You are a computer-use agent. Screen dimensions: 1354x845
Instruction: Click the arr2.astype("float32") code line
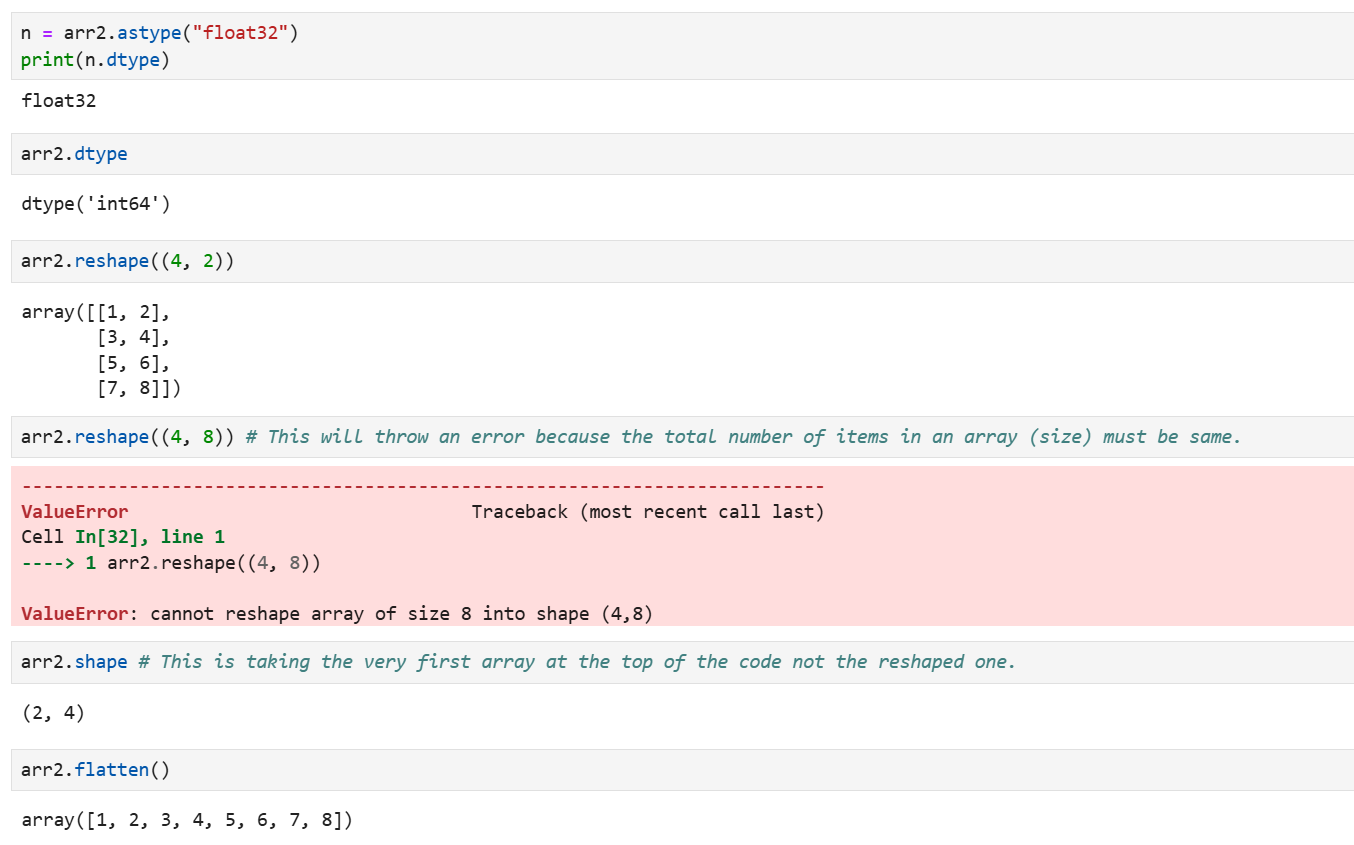tap(160, 33)
